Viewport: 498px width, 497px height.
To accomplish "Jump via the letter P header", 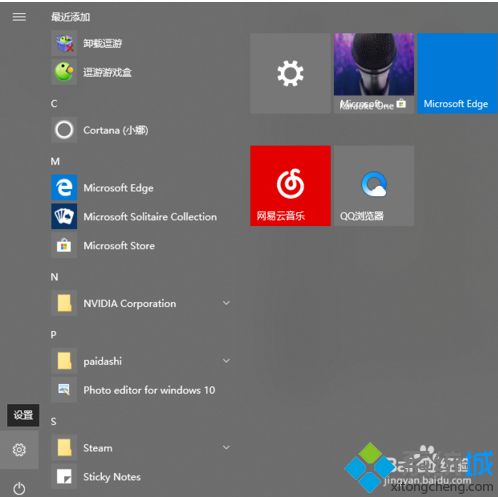I will tap(53, 335).
